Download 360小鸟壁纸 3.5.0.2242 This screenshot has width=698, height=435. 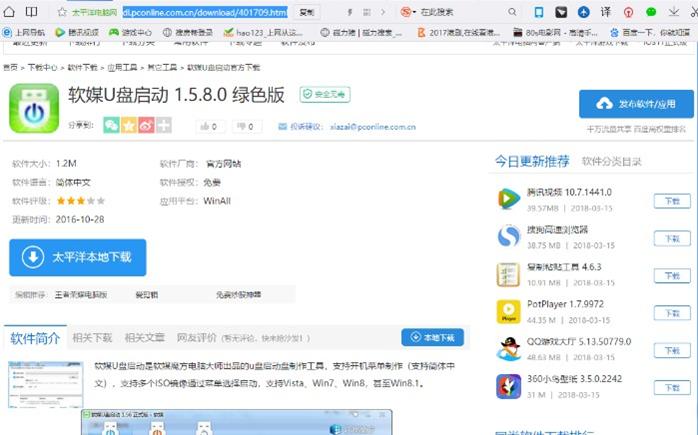tap(672, 388)
